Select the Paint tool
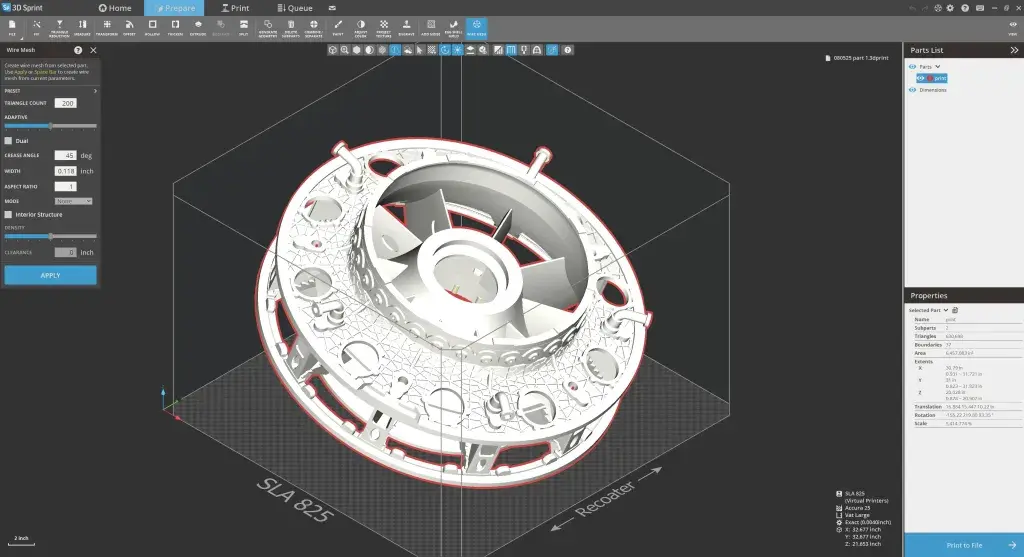The width and height of the screenshot is (1024, 557). 338,27
